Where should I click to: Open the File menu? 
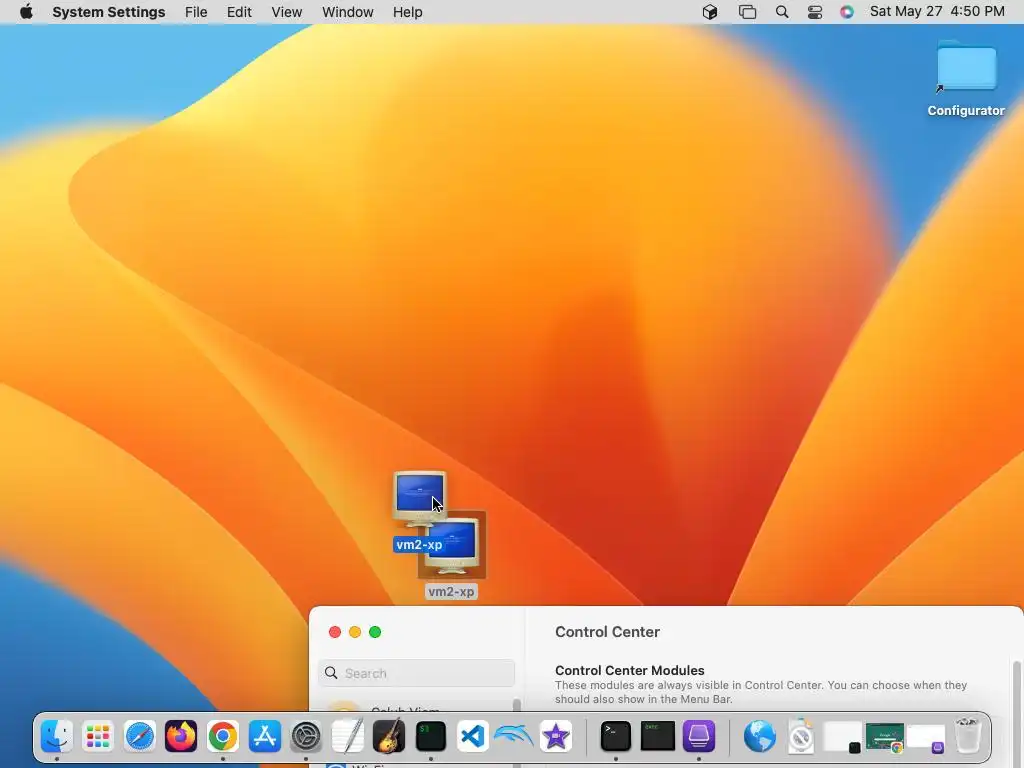196,12
